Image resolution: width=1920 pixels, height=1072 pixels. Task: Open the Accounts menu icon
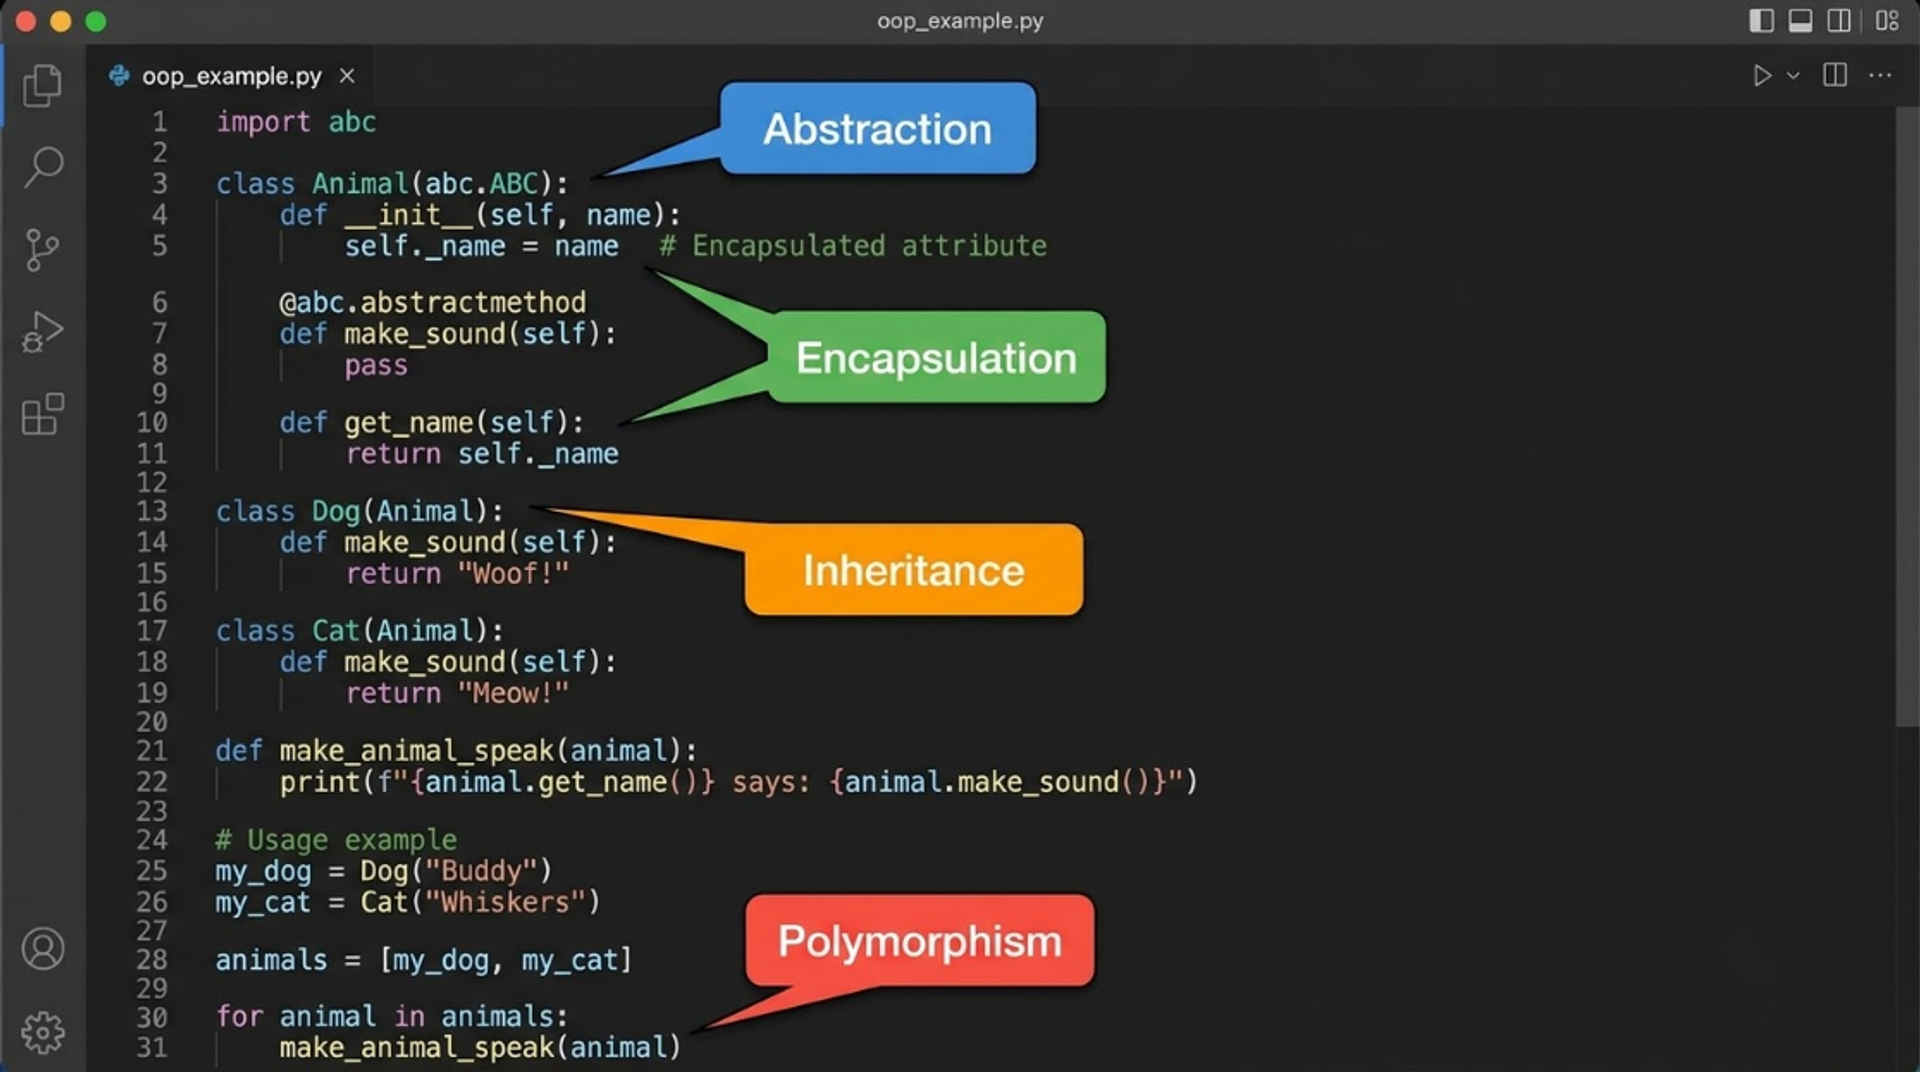point(43,949)
